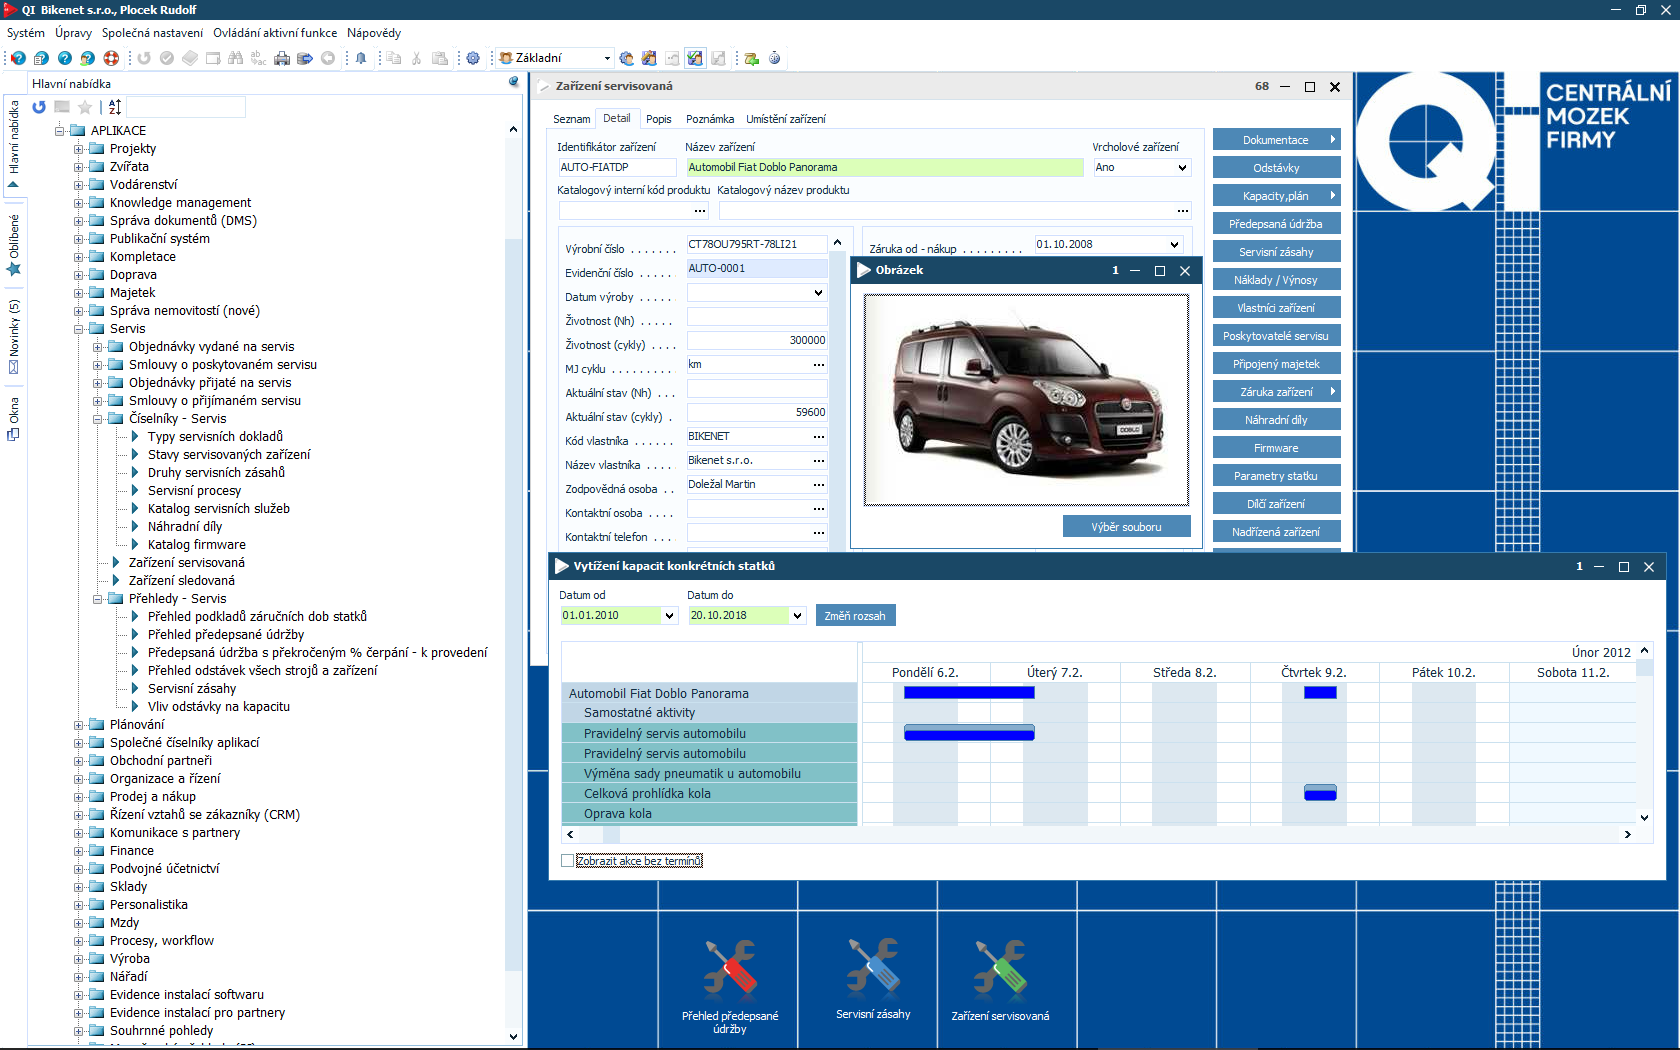Click the settings gear toolbar icon

[x=473, y=58]
